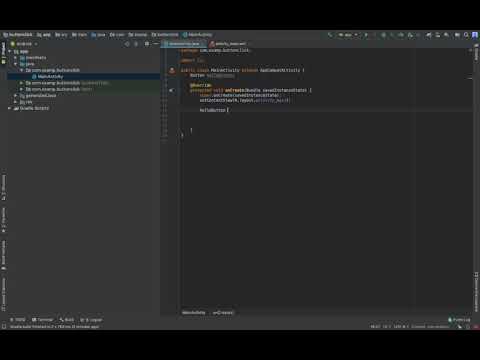Screen dimensions: 480x360
Task: Click the class gutter icon beside MainActivity declaration
Action: coord(172,70)
